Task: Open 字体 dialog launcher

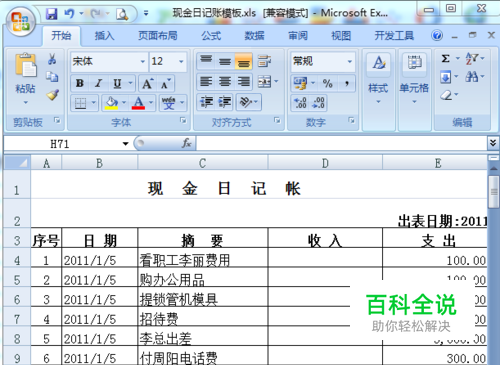Action: (x=183, y=120)
